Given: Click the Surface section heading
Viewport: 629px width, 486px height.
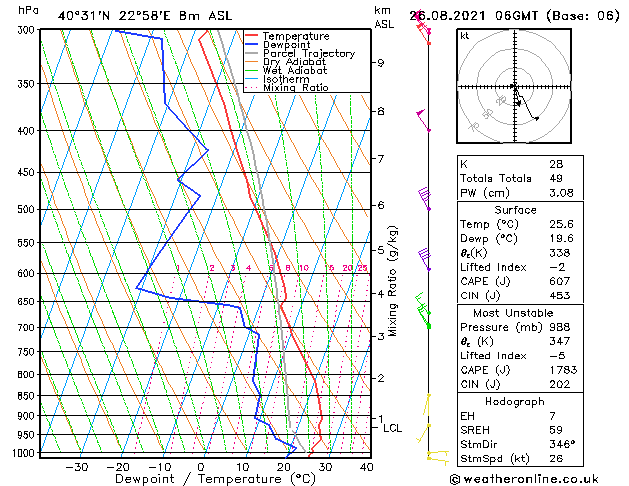Looking at the screenshot, I should click(515, 210).
